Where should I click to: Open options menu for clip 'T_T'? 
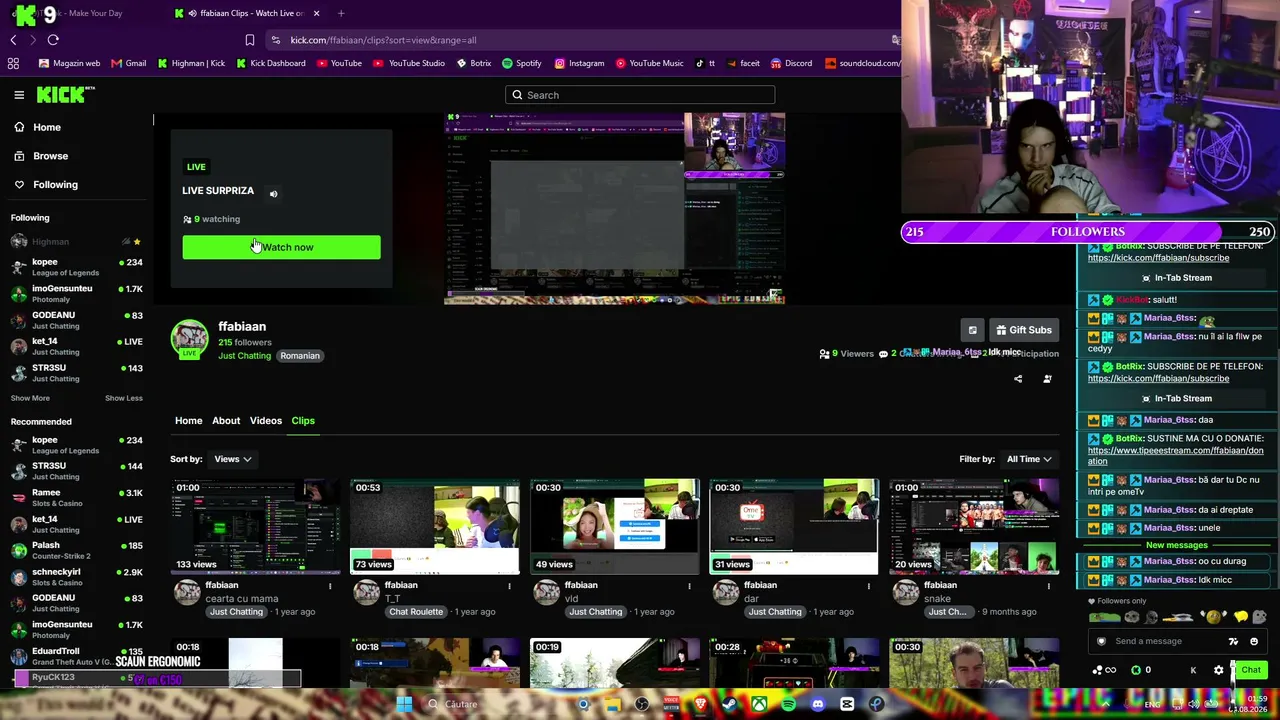509,586
